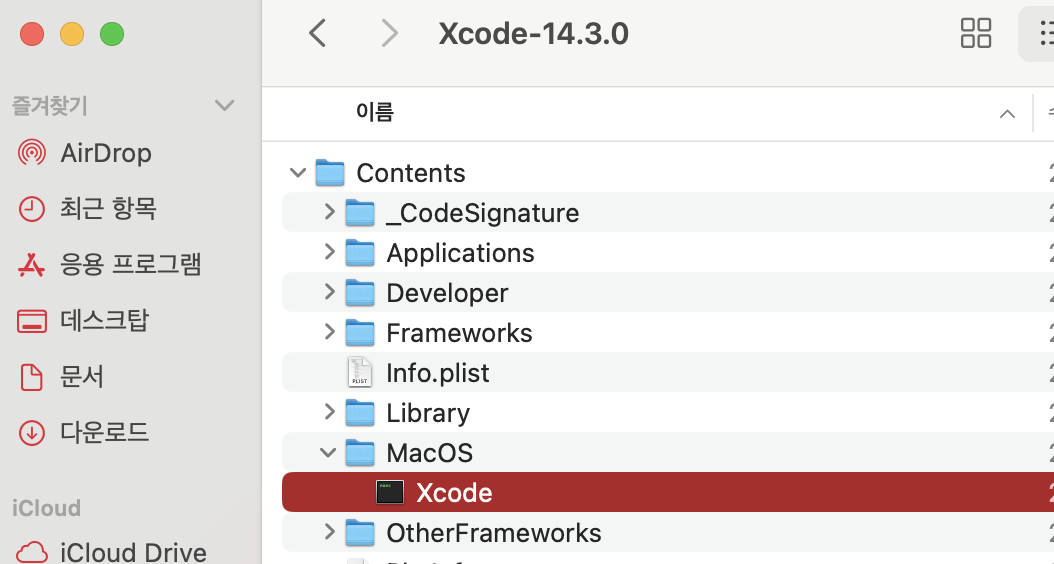The width and height of the screenshot is (1054, 564).
Task: Minimize the window with the yellow button
Action: point(72,34)
